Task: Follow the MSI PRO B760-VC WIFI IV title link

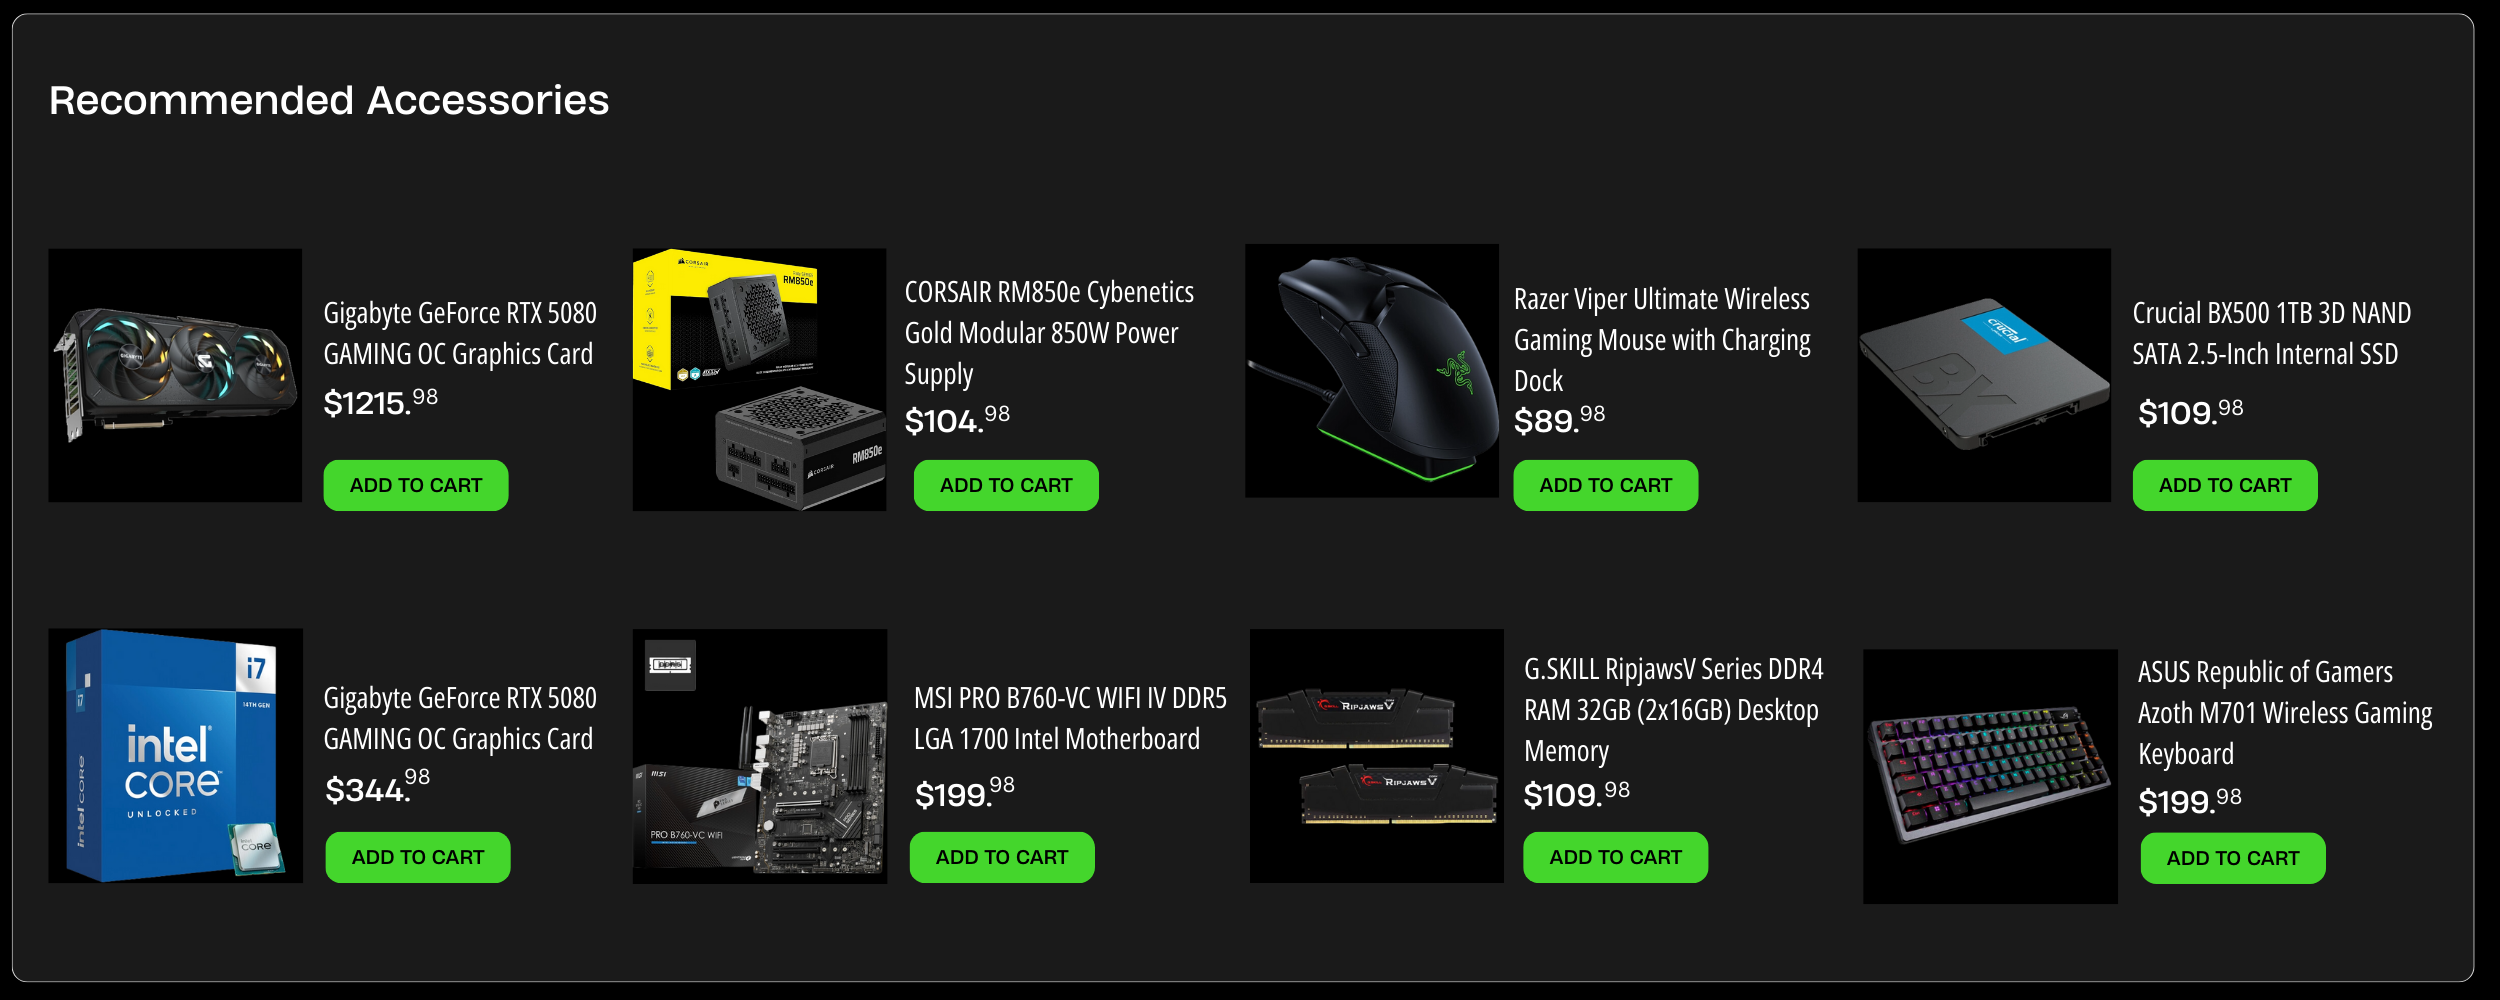Action: 1070,718
